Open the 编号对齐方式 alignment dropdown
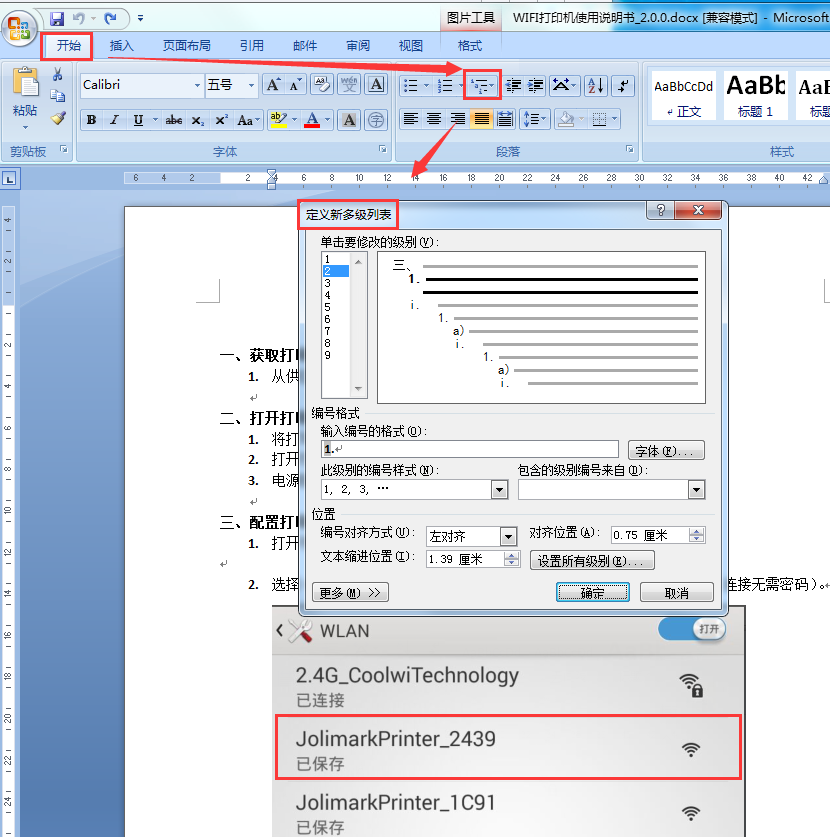 508,536
